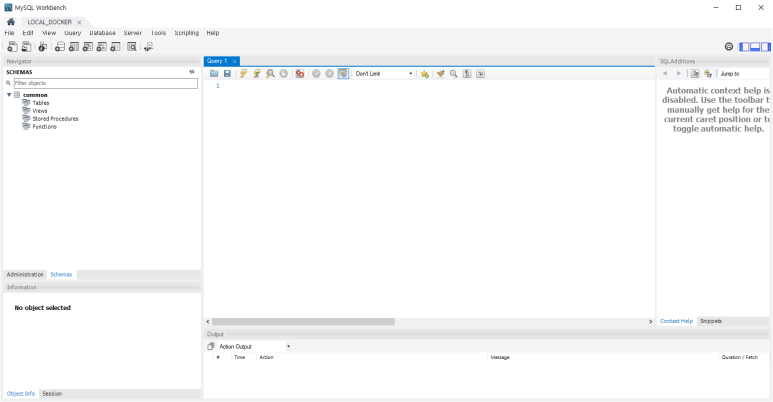Close the LOCAL_DOCKER connection tab
This screenshot has height=402, width=773.
pos(79,22)
